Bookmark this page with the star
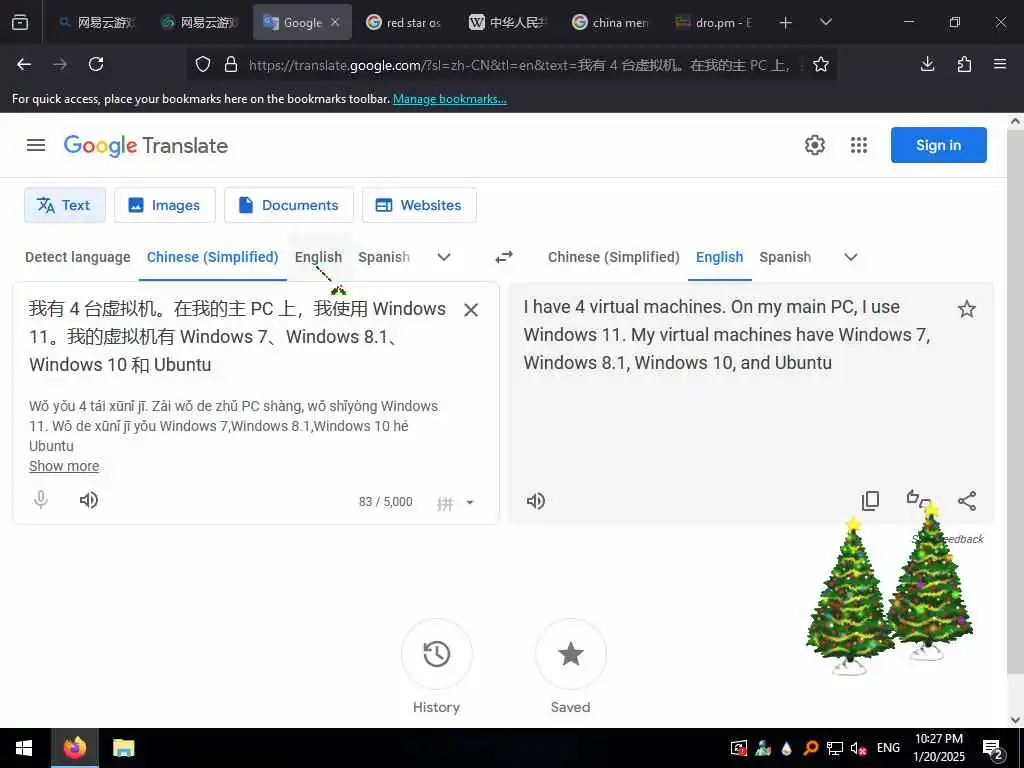This screenshot has height=768, width=1024. (x=821, y=64)
